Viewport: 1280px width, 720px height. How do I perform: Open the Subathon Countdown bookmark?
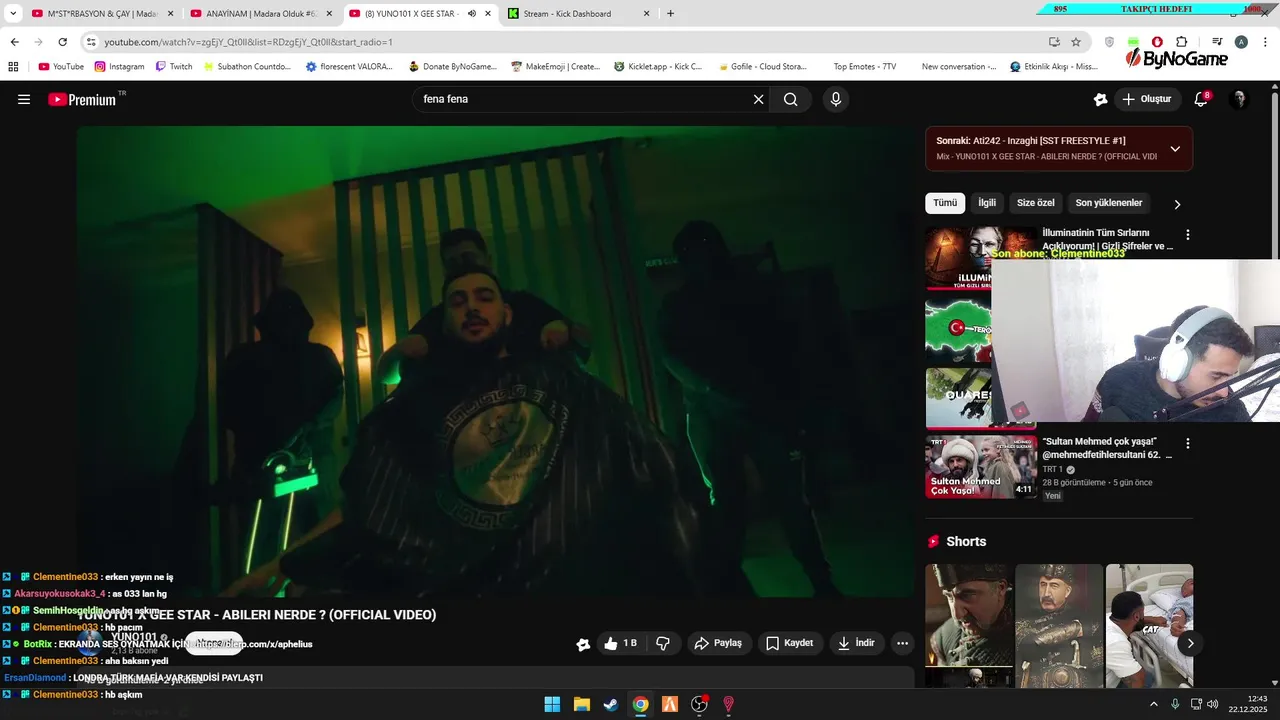[247, 67]
